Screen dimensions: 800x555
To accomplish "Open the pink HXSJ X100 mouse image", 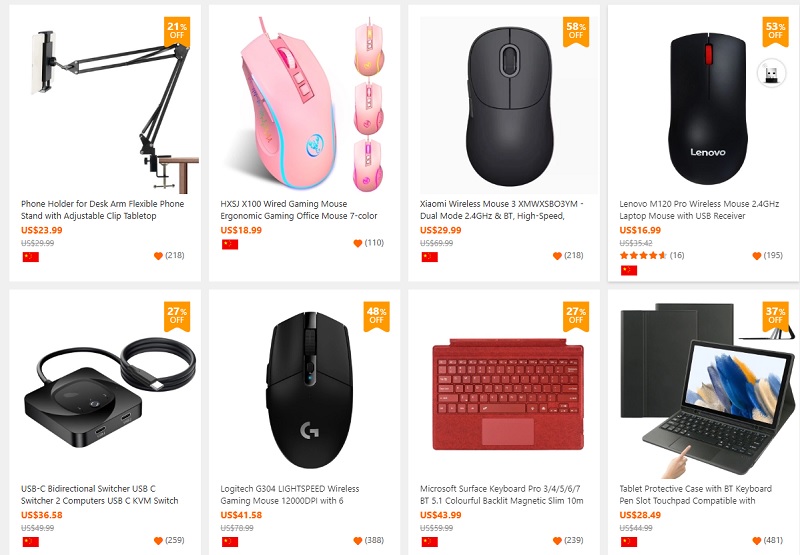I will [304, 105].
